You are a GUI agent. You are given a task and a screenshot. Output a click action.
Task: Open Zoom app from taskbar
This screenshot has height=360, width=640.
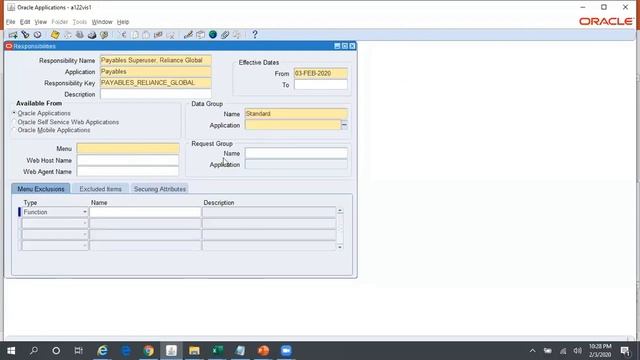coord(286,351)
